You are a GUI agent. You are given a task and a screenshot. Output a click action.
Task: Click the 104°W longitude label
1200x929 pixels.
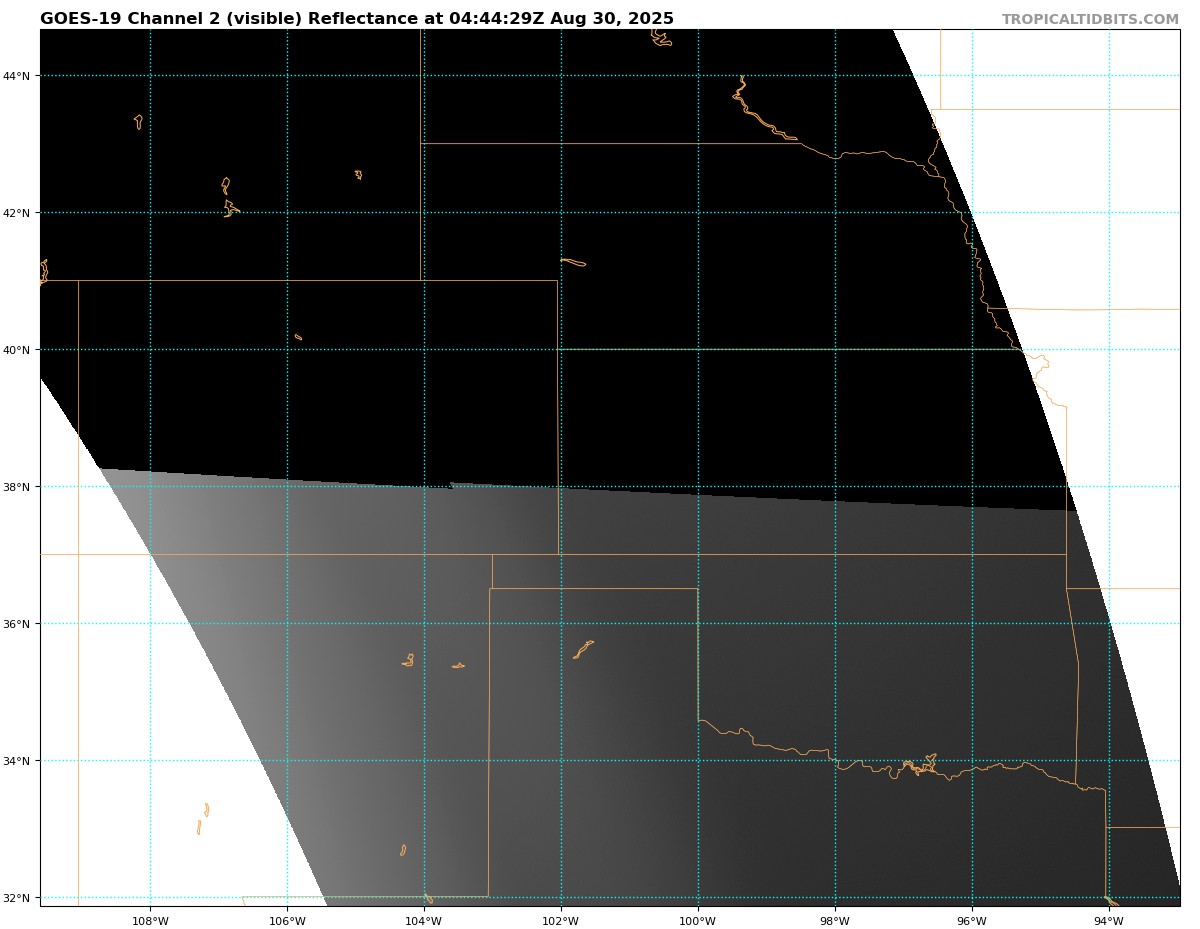(x=424, y=921)
